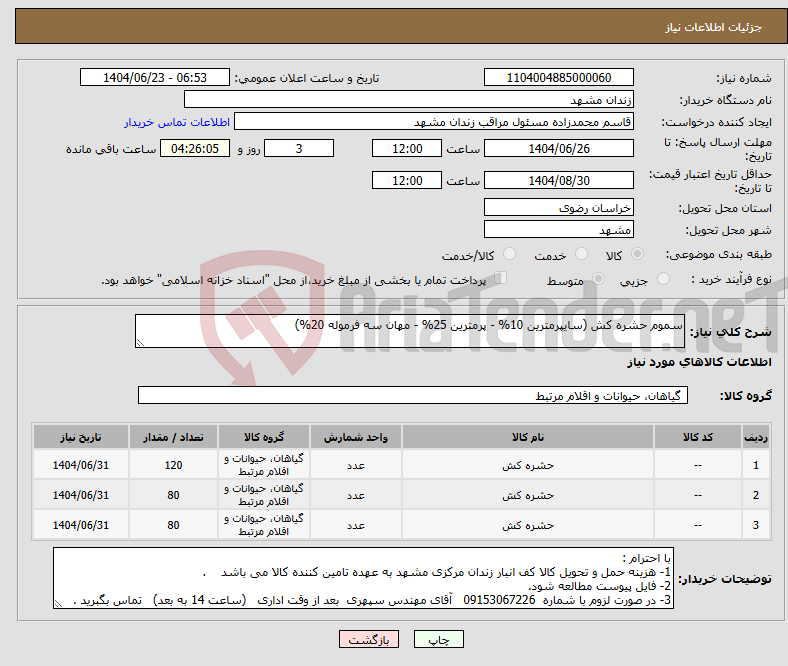This screenshot has height=666, width=788.
Task: Click the price validity time 12:00 field
Action: [x=407, y=180]
